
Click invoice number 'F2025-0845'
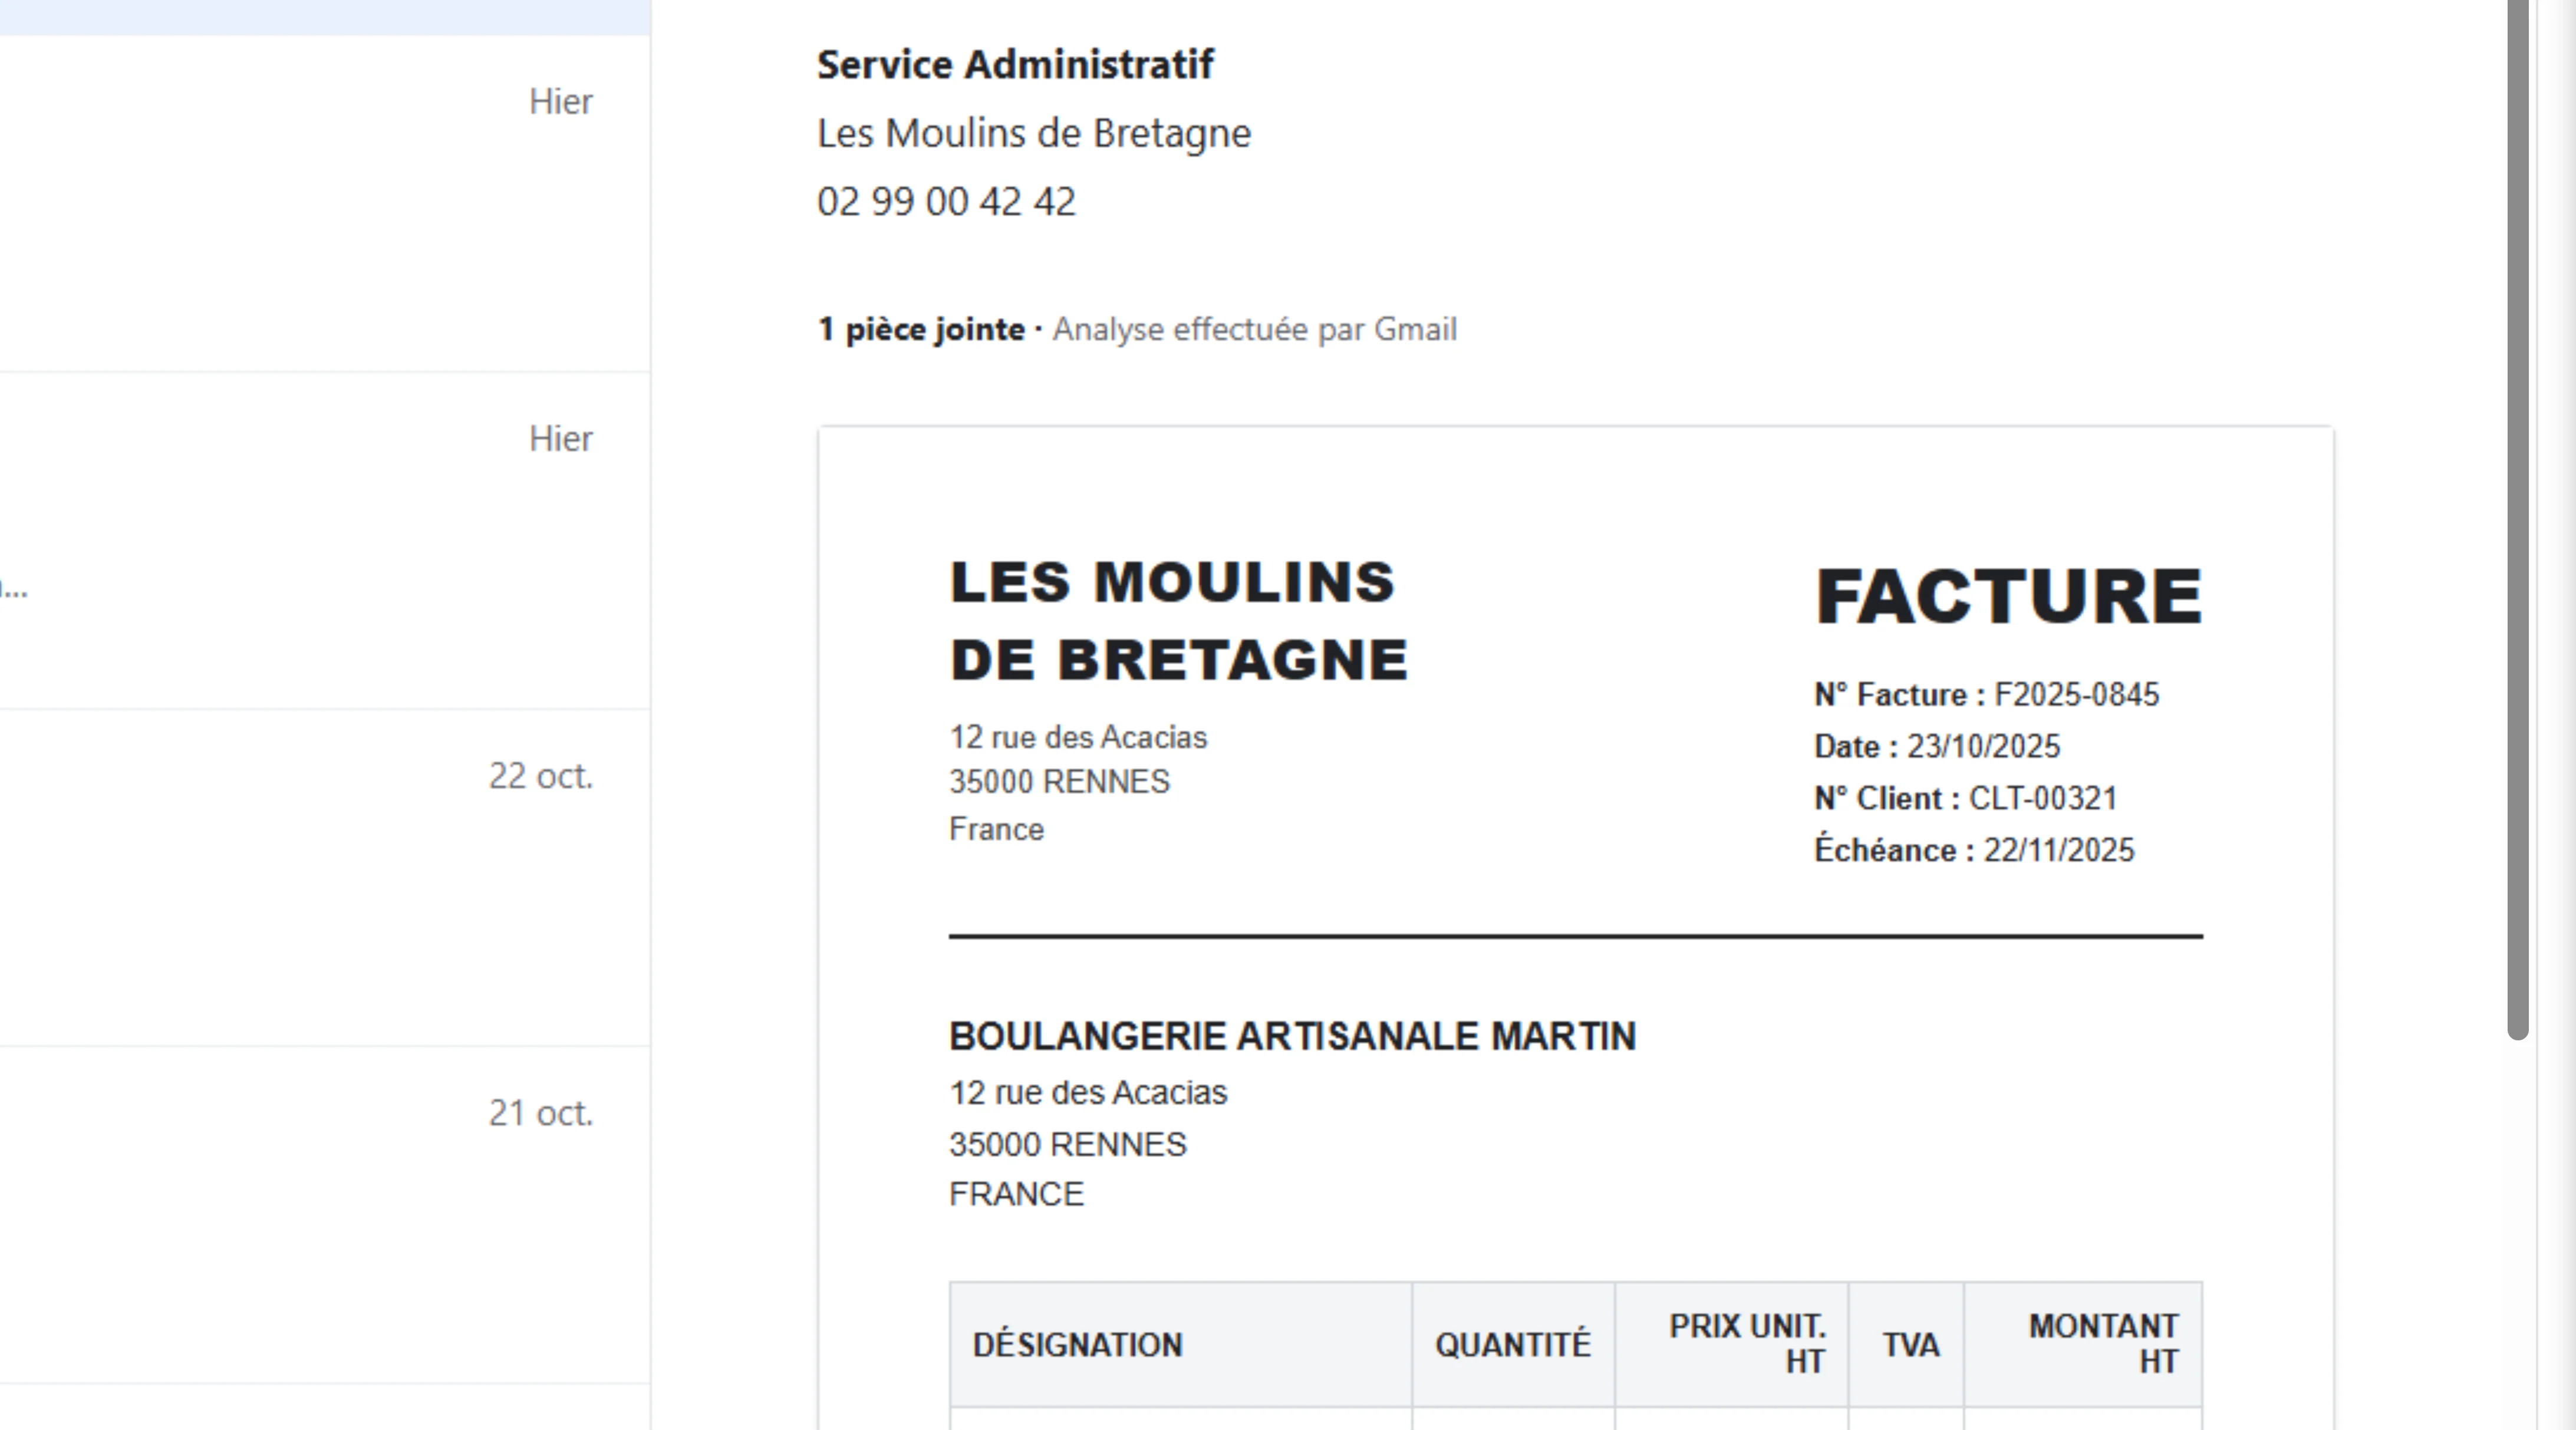pos(2076,695)
